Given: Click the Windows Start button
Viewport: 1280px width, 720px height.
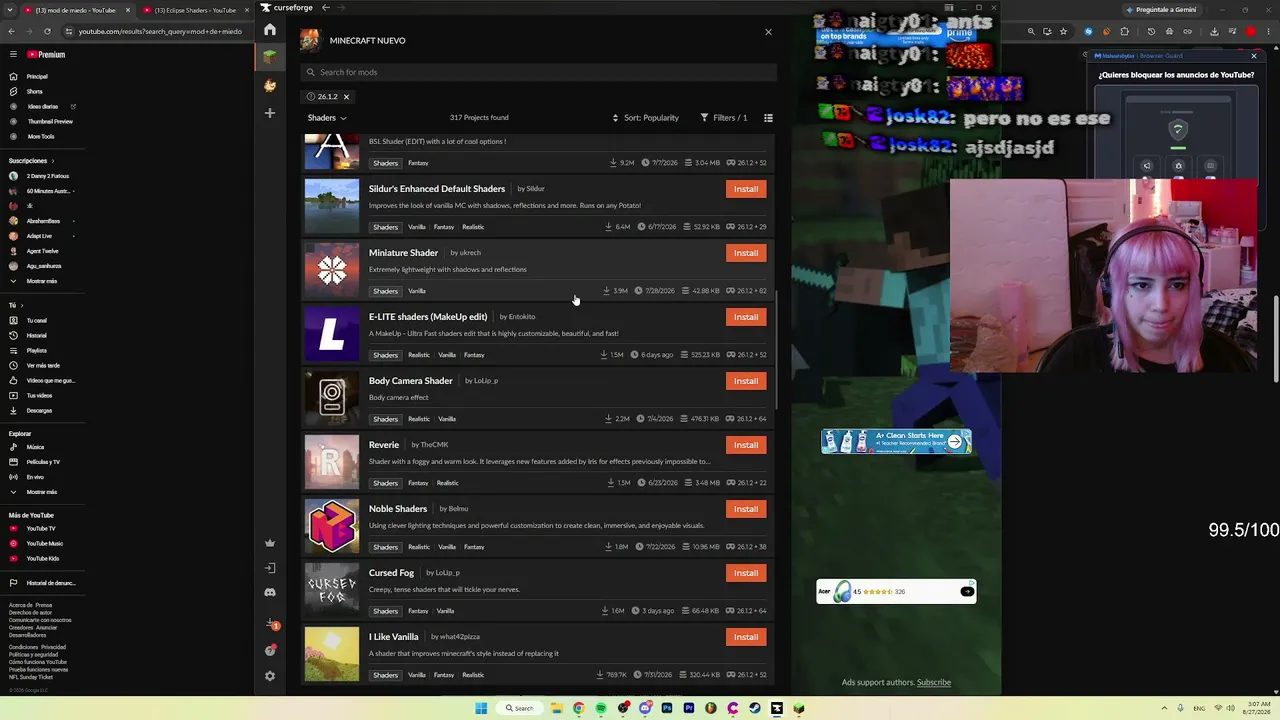Looking at the screenshot, I should 481,708.
